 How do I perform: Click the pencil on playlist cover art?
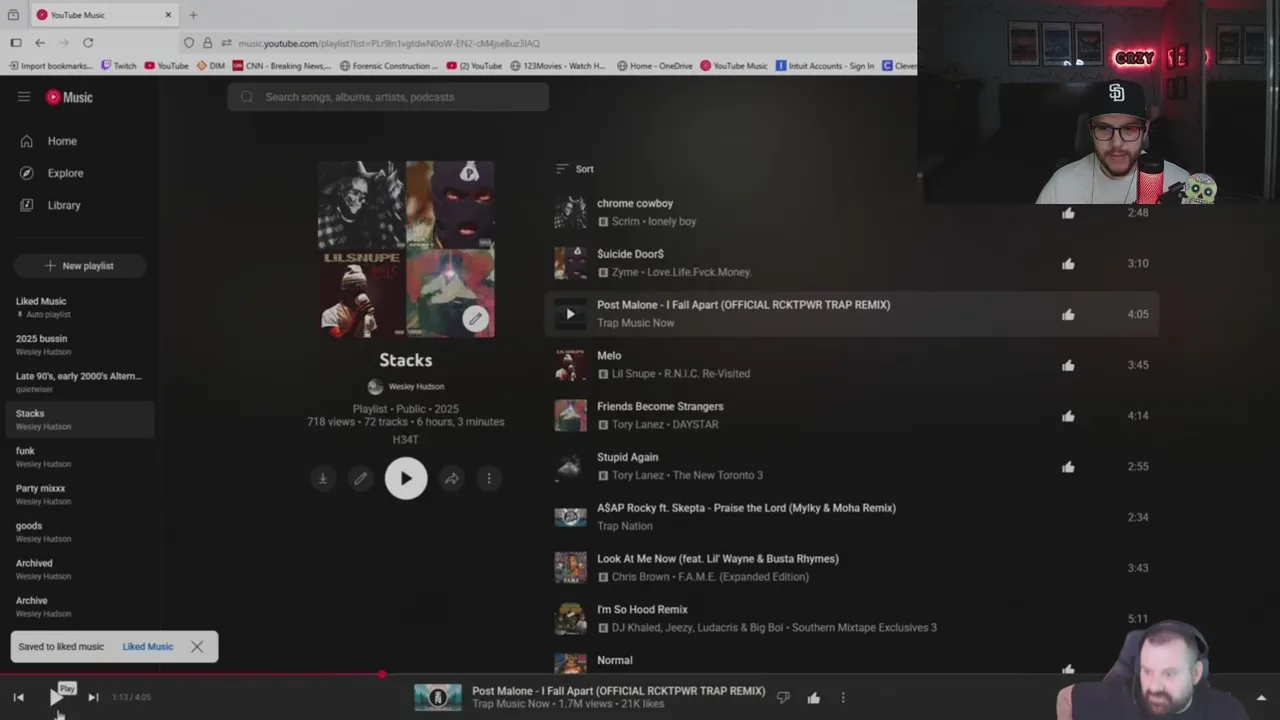click(476, 319)
